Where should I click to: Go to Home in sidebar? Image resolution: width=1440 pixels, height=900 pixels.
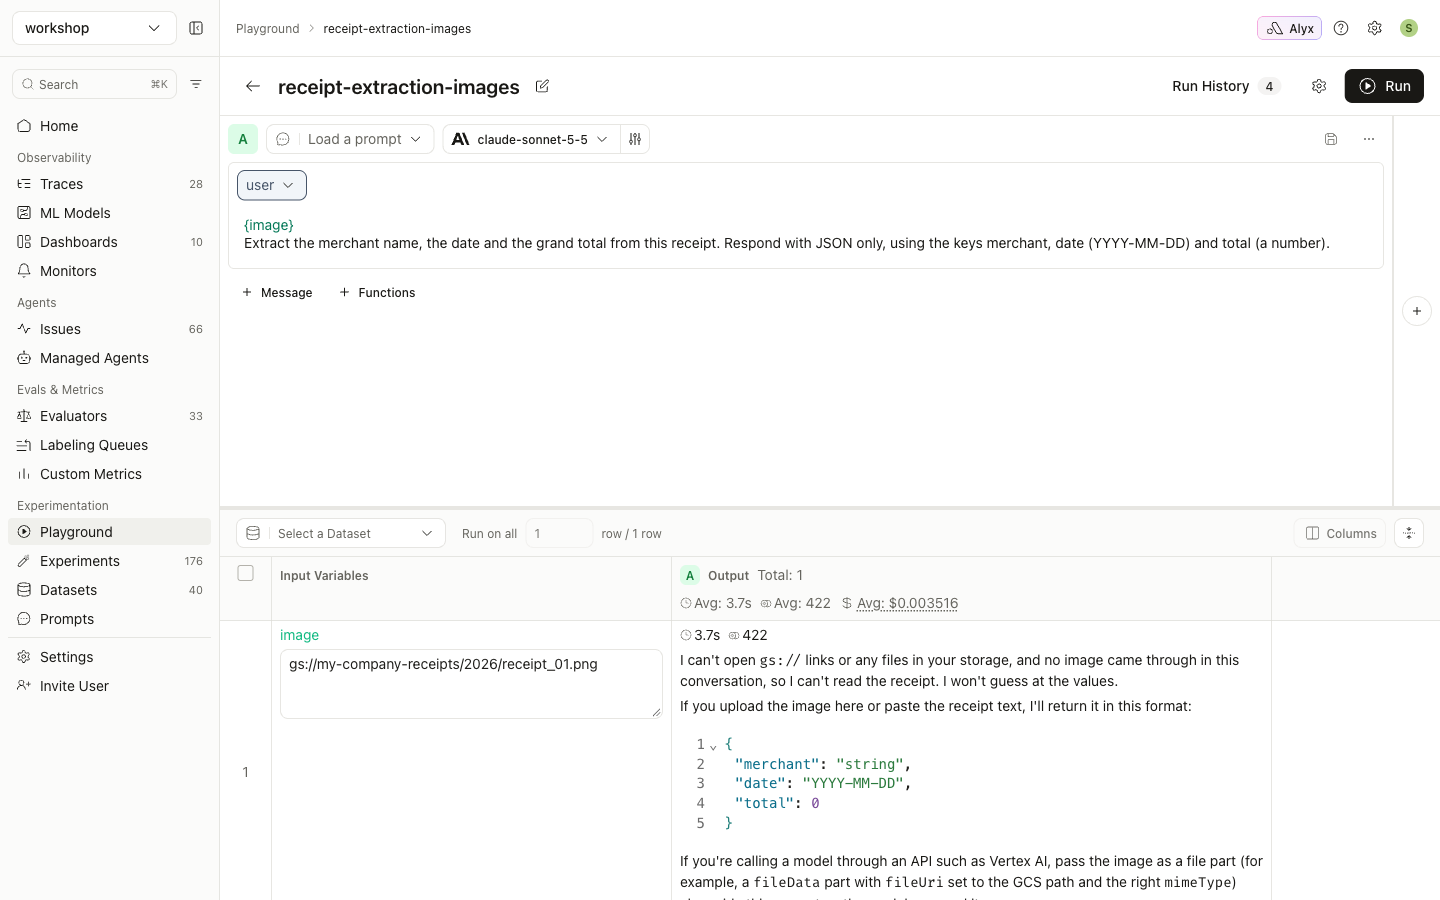click(x=110, y=126)
